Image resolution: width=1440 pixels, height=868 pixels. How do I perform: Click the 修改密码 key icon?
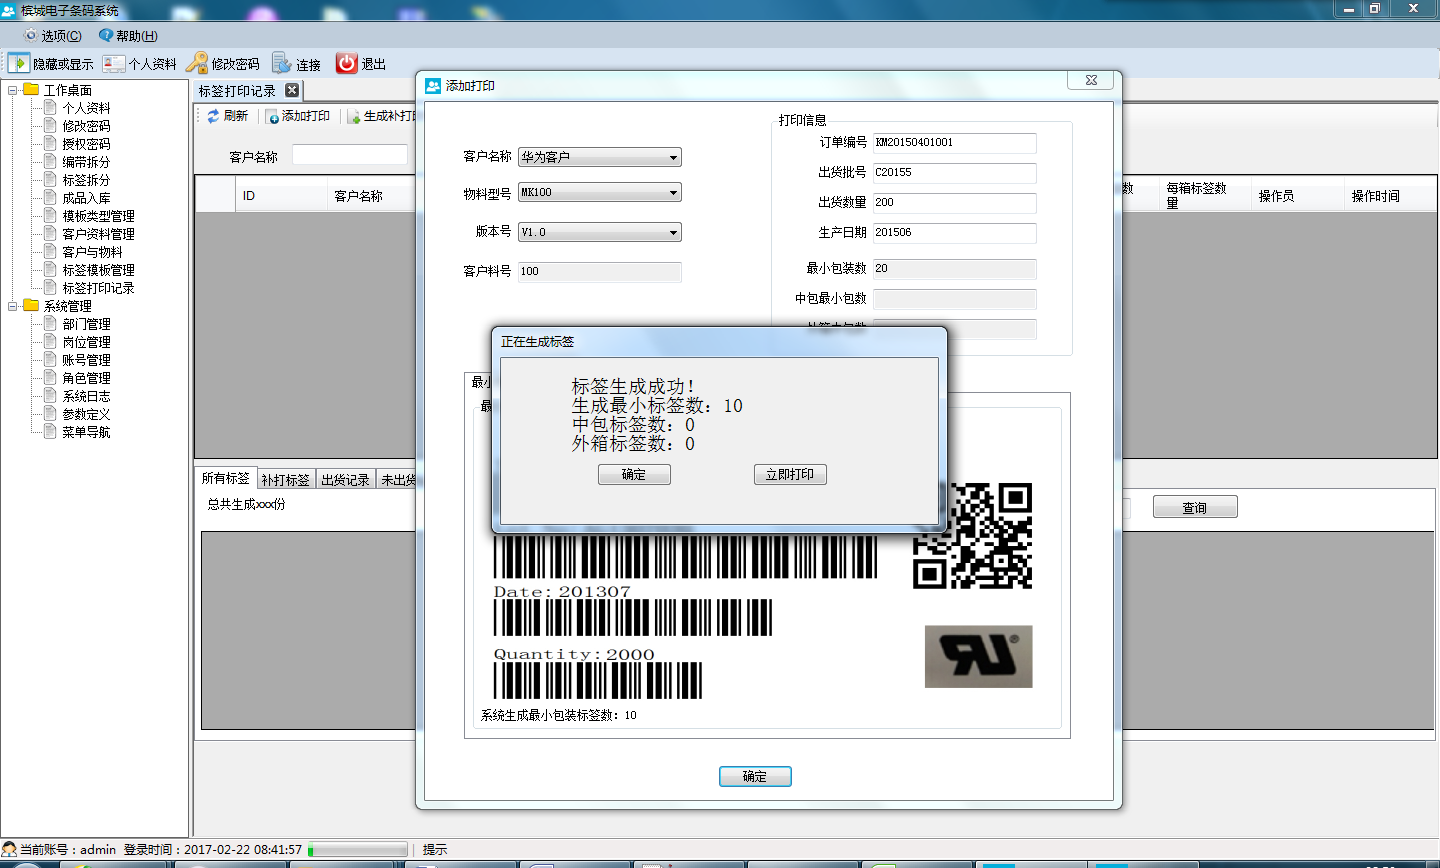[197, 63]
